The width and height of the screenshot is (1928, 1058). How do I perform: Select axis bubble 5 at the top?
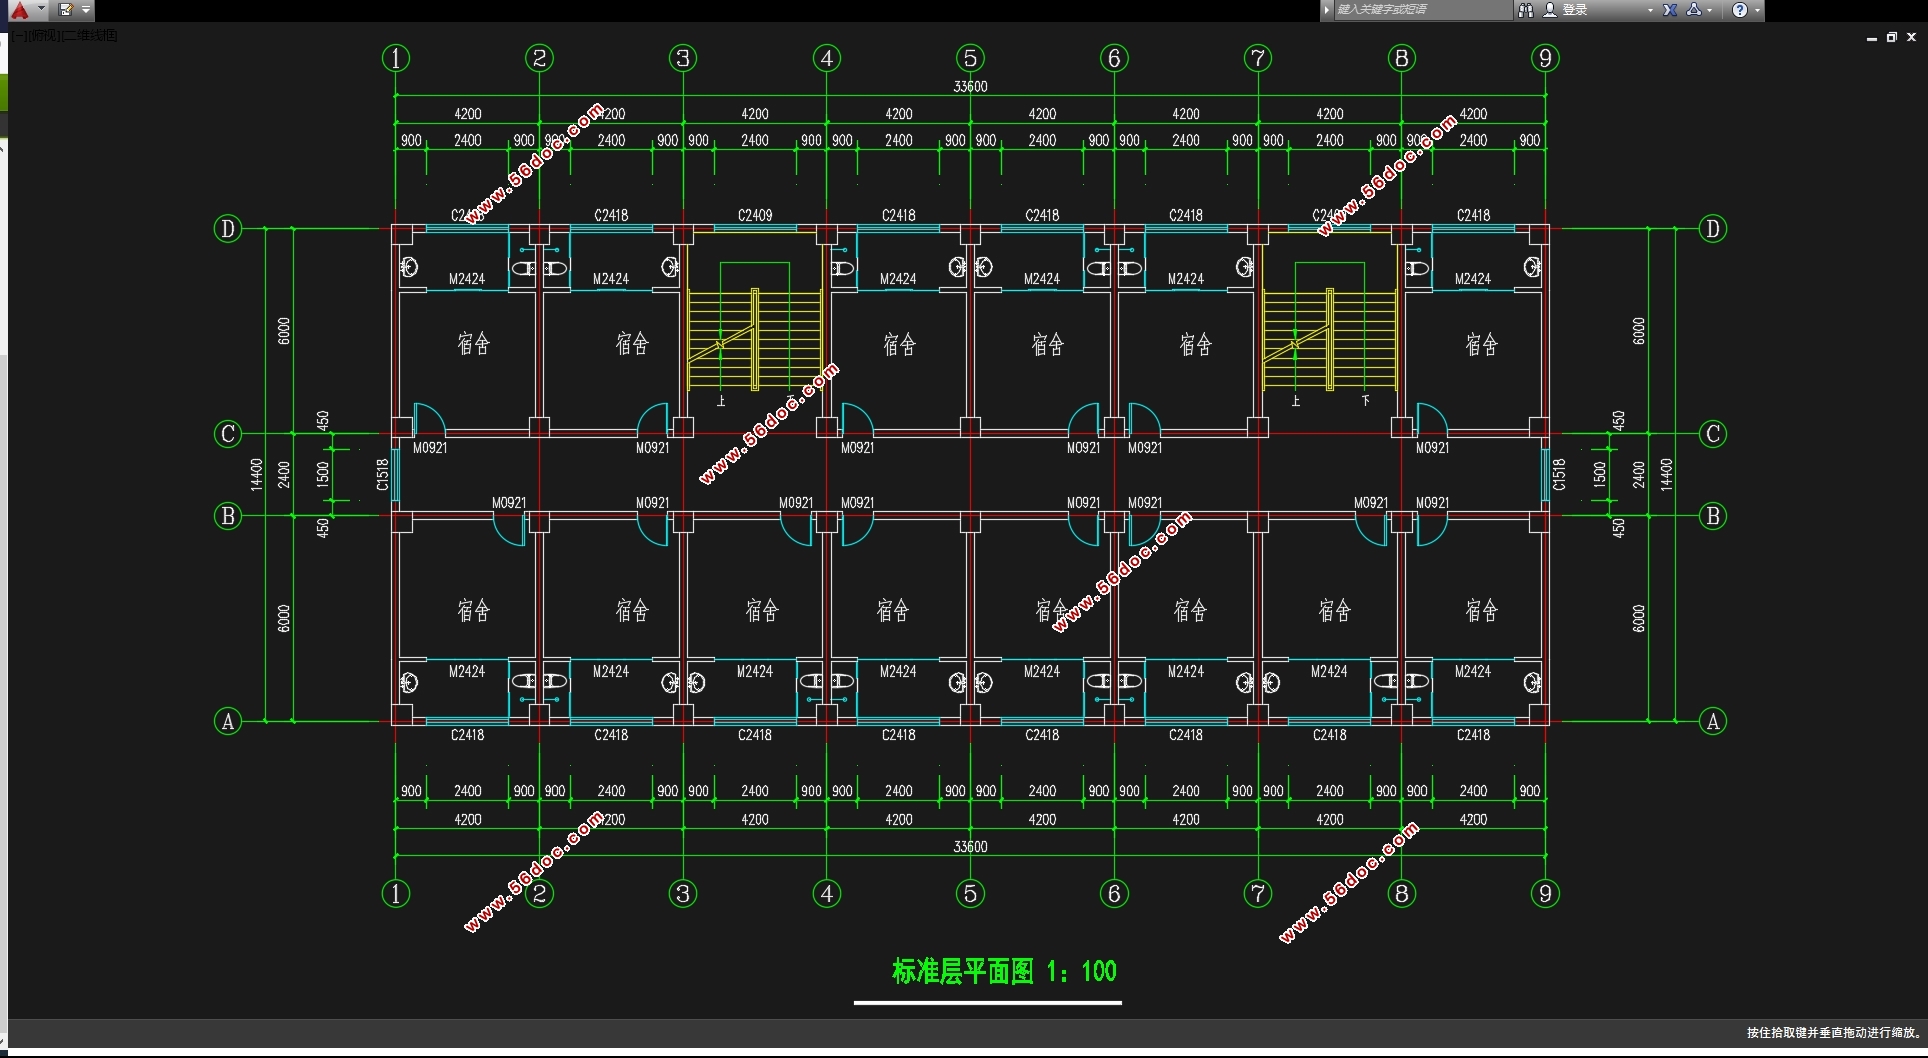(x=970, y=58)
